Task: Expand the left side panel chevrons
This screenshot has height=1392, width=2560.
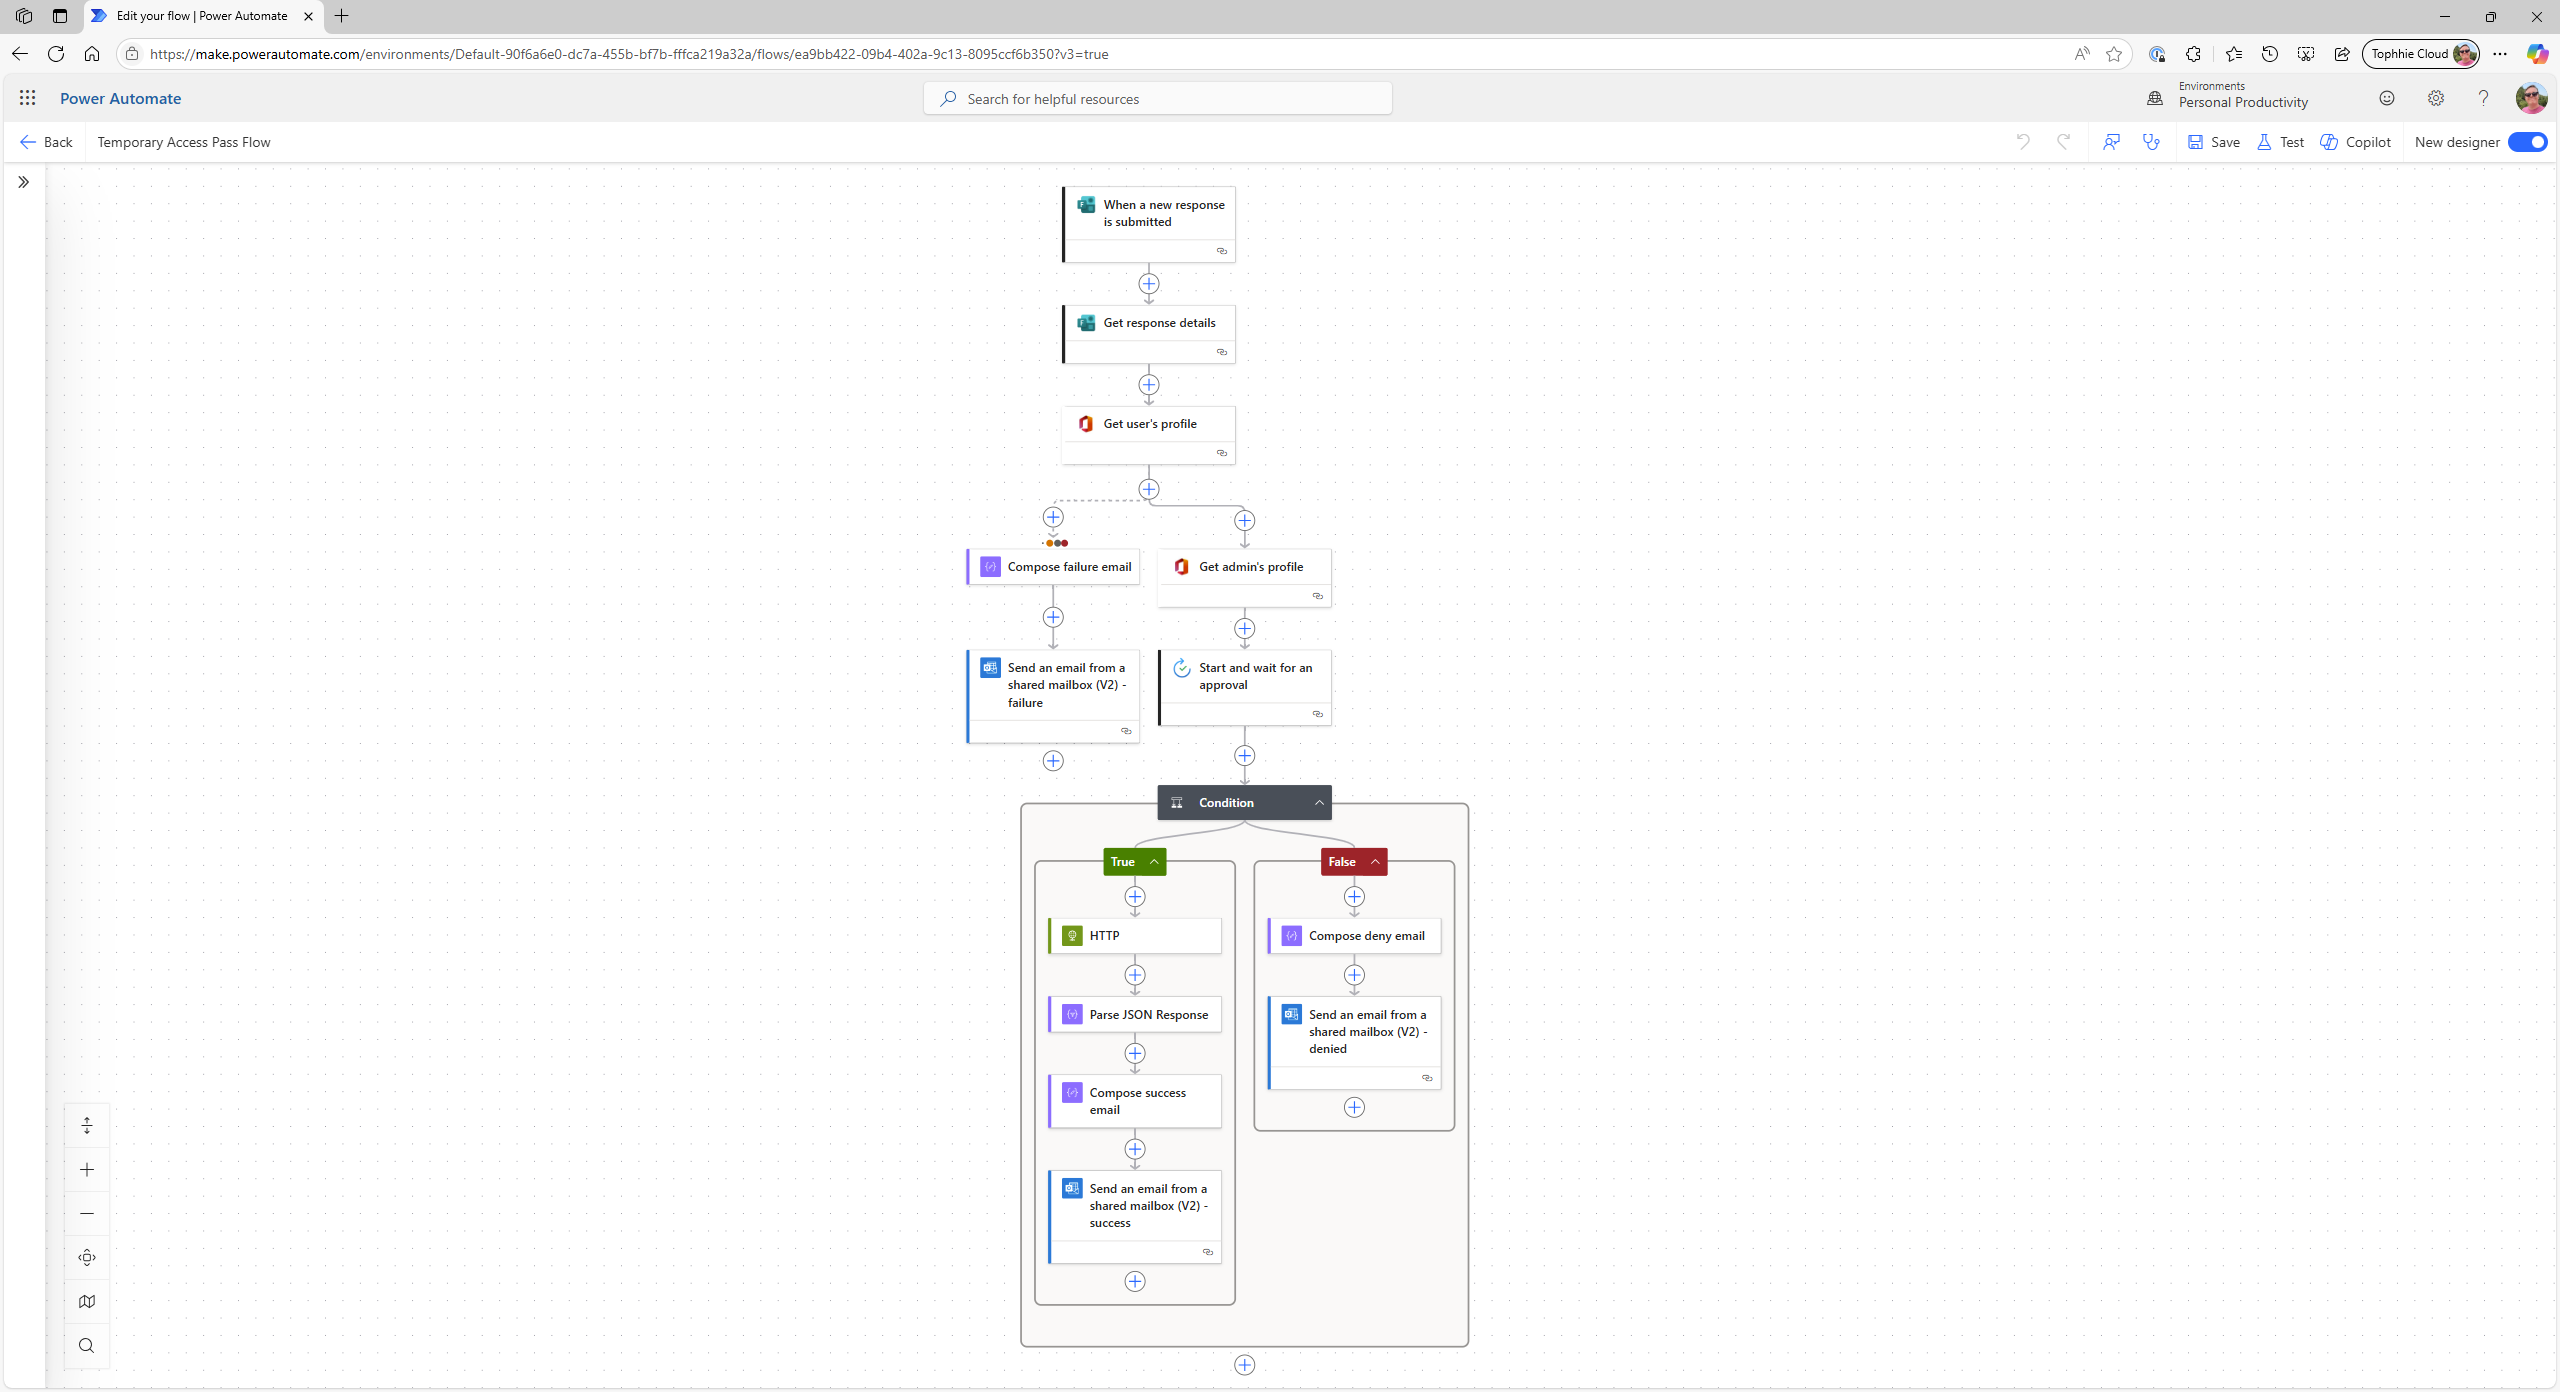Action: coord(23,182)
